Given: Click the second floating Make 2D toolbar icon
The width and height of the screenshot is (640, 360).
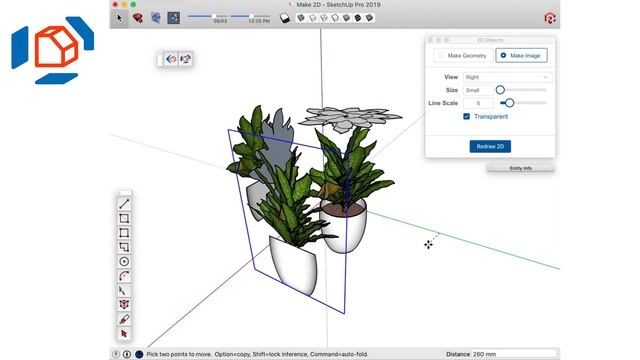Looking at the screenshot, I should pyautogui.click(x=185, y=59).
